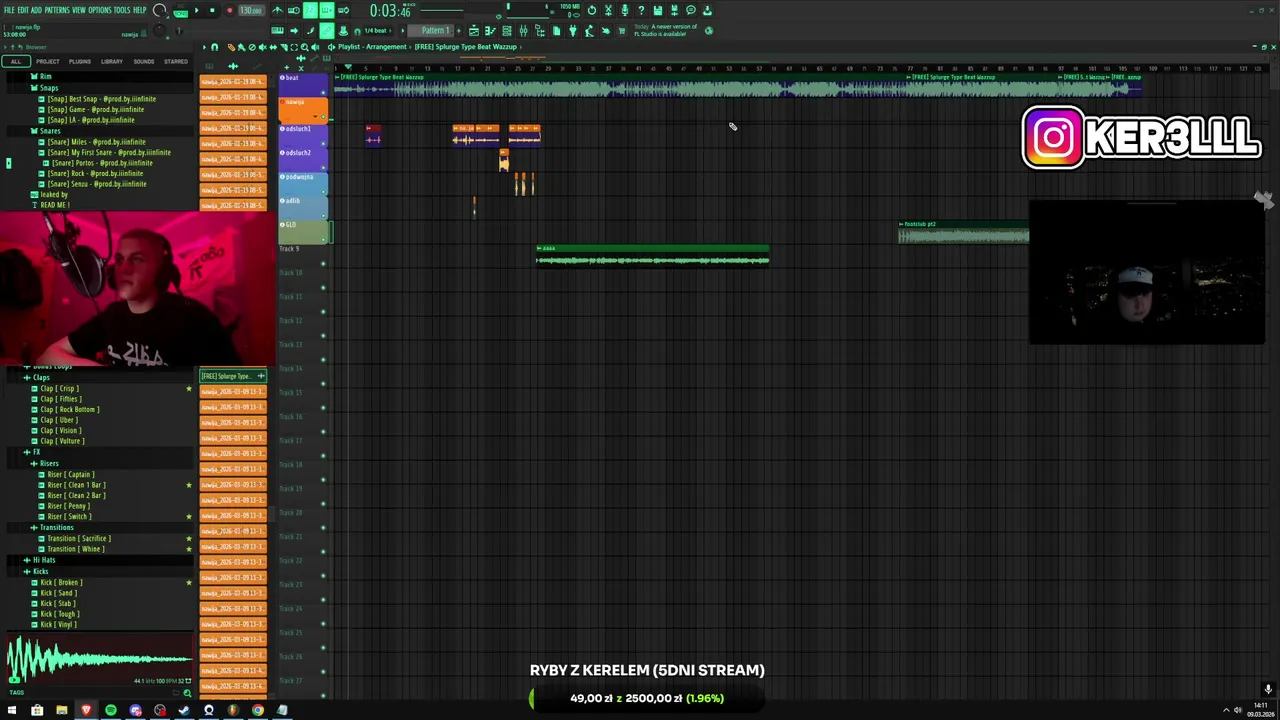Screen dimensions: 1280x720
Task: Open the TOOLS menu
Action: [122, 10]
